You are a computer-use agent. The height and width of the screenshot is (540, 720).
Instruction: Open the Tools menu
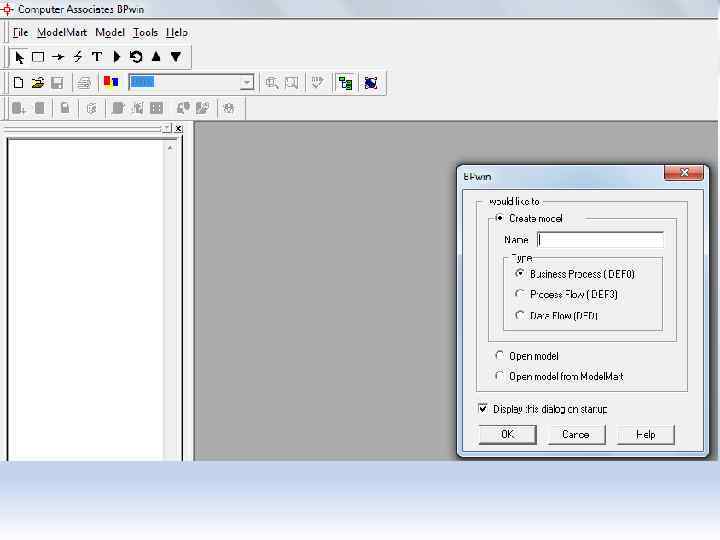click(145, 33)
